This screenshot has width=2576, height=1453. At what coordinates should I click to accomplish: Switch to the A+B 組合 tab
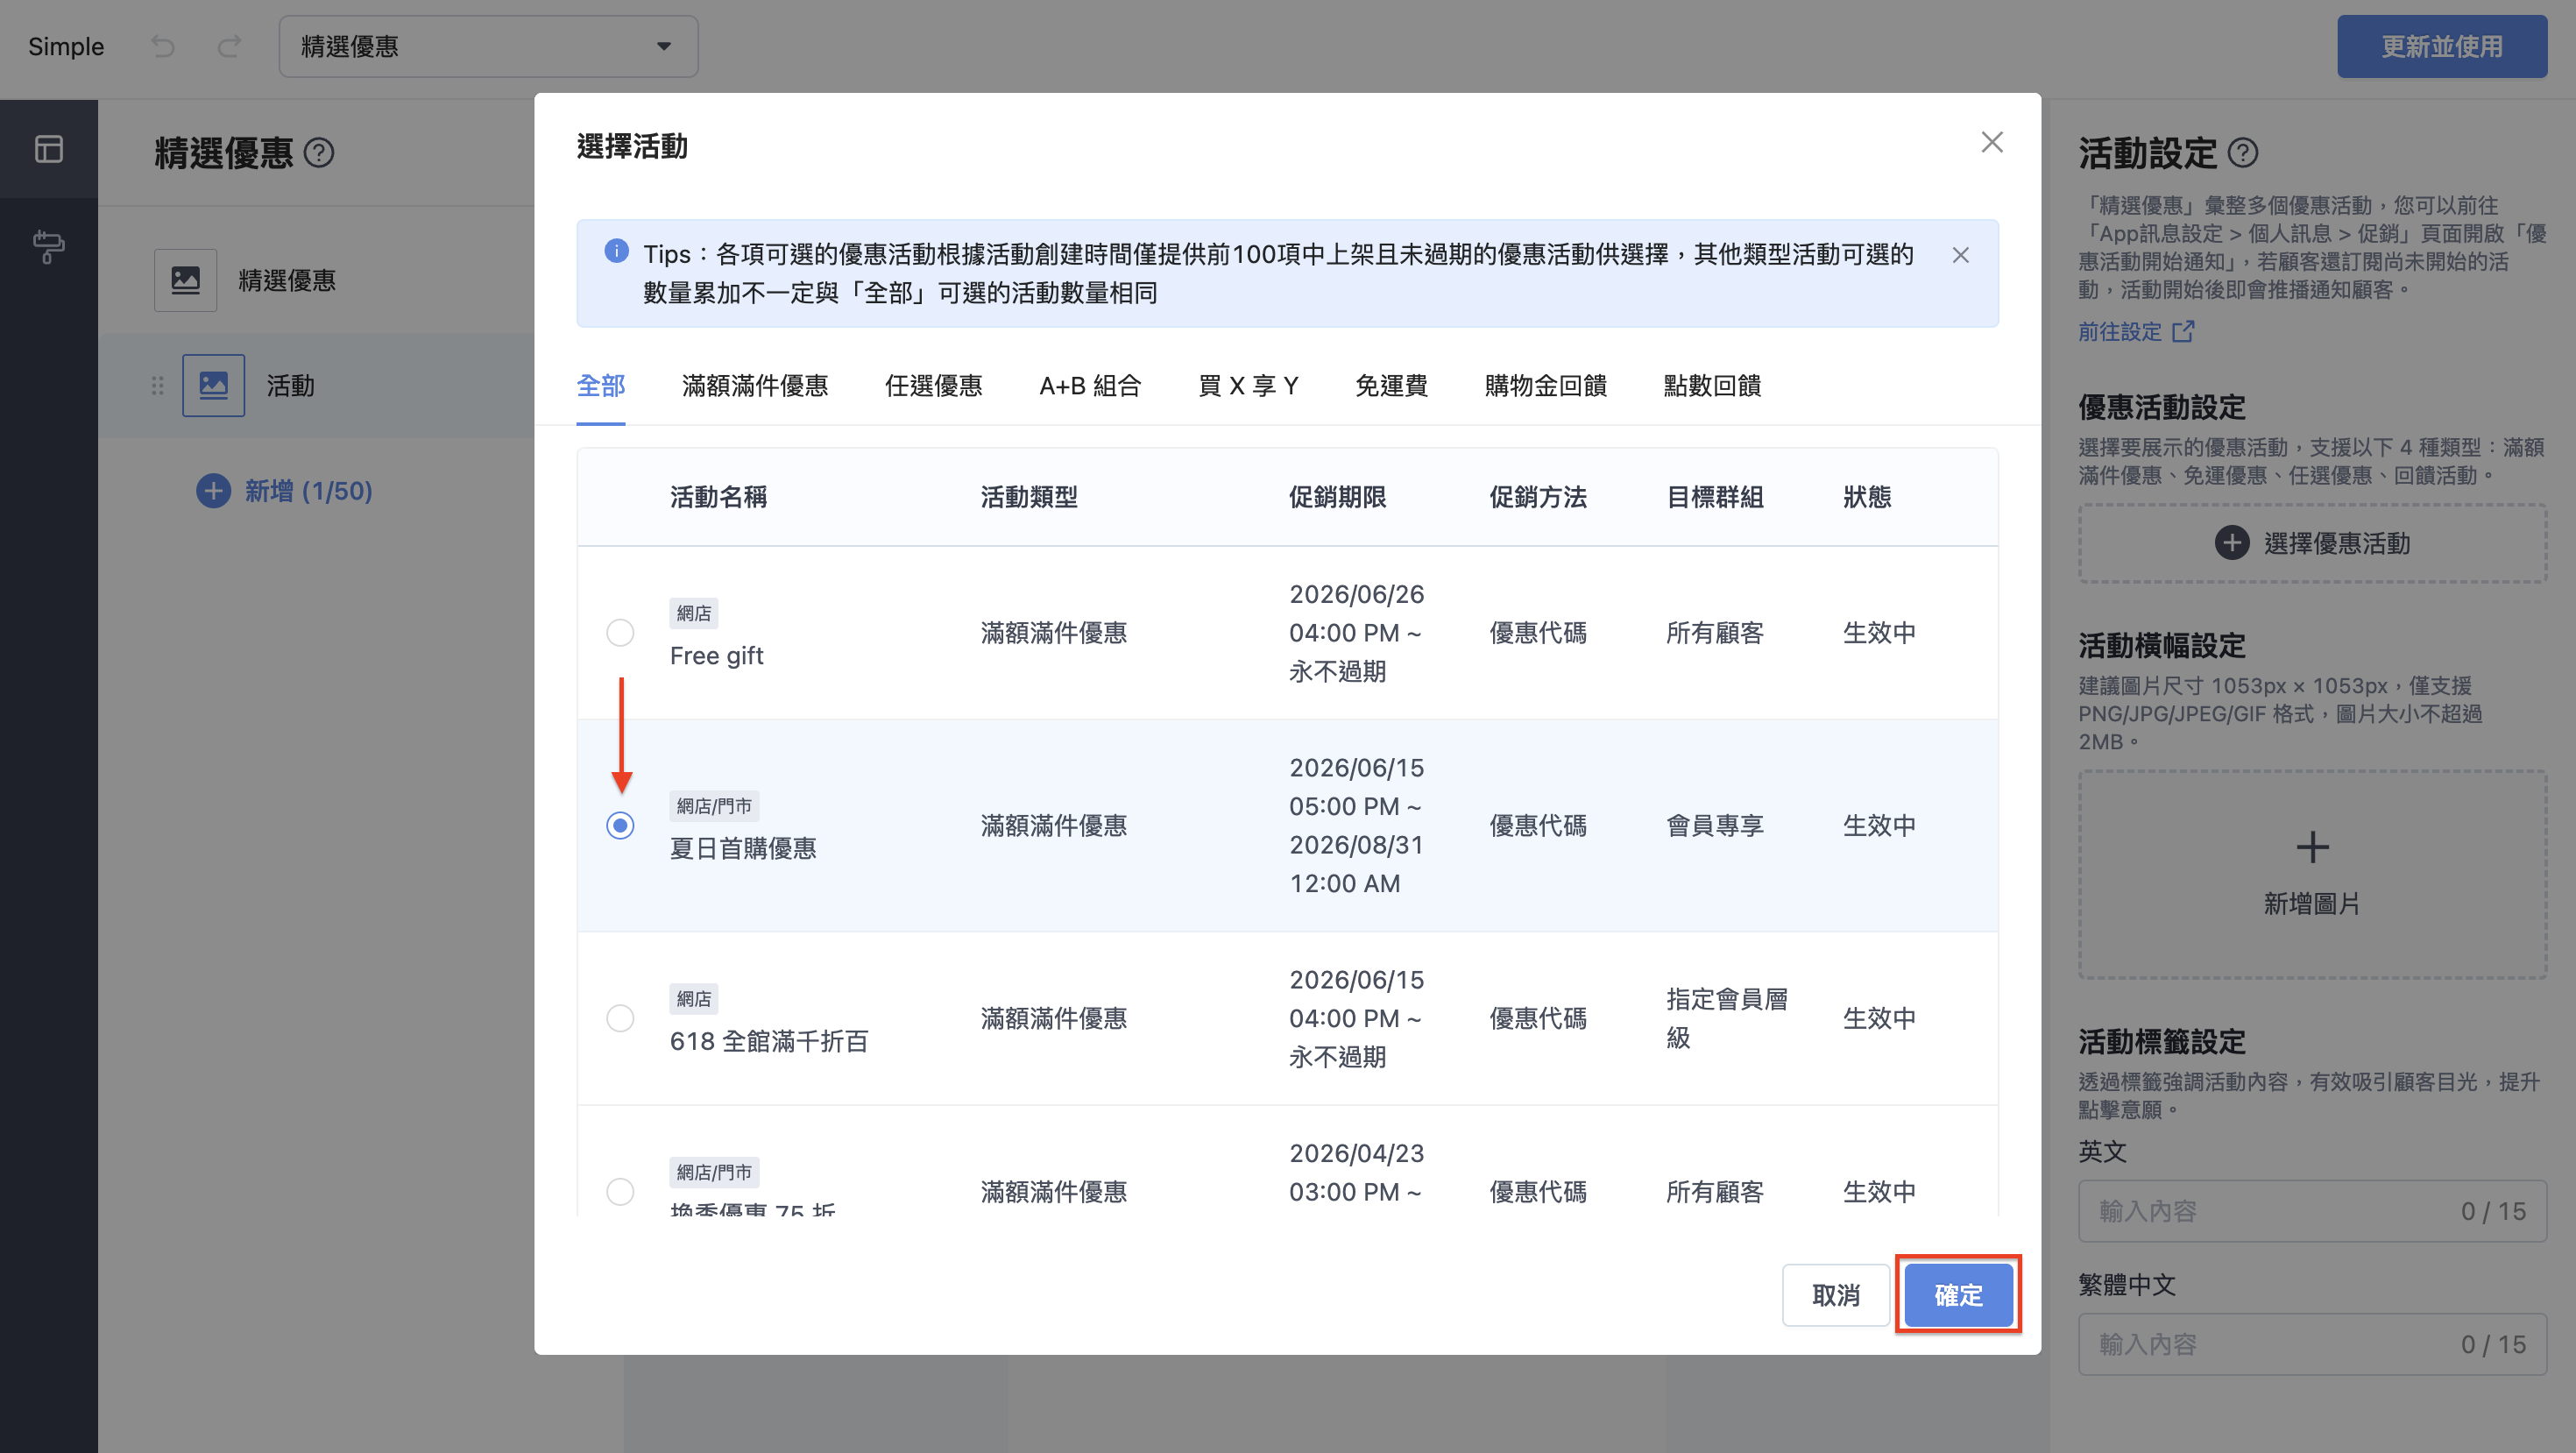tap(1090, 386)
